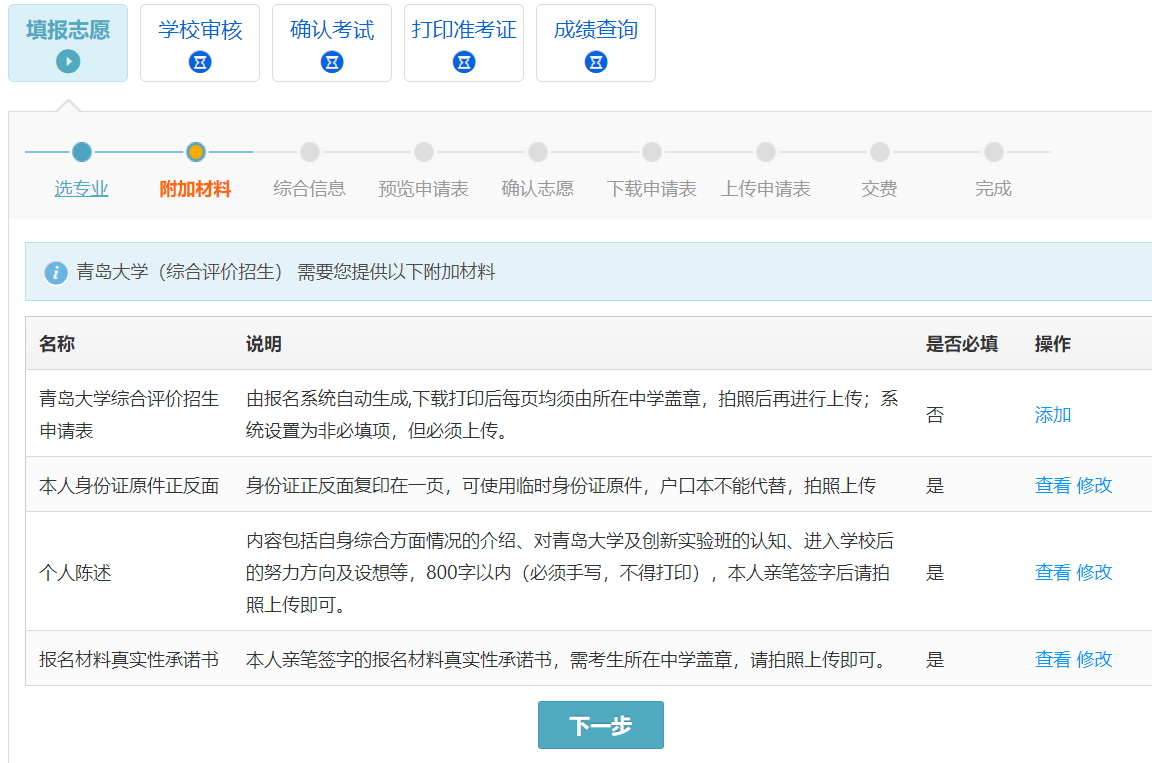The width and height of the screenshot is (1152, 763).
Task: View the 报名材料真实性承诺书 upload
Action: click(1052, 660)
